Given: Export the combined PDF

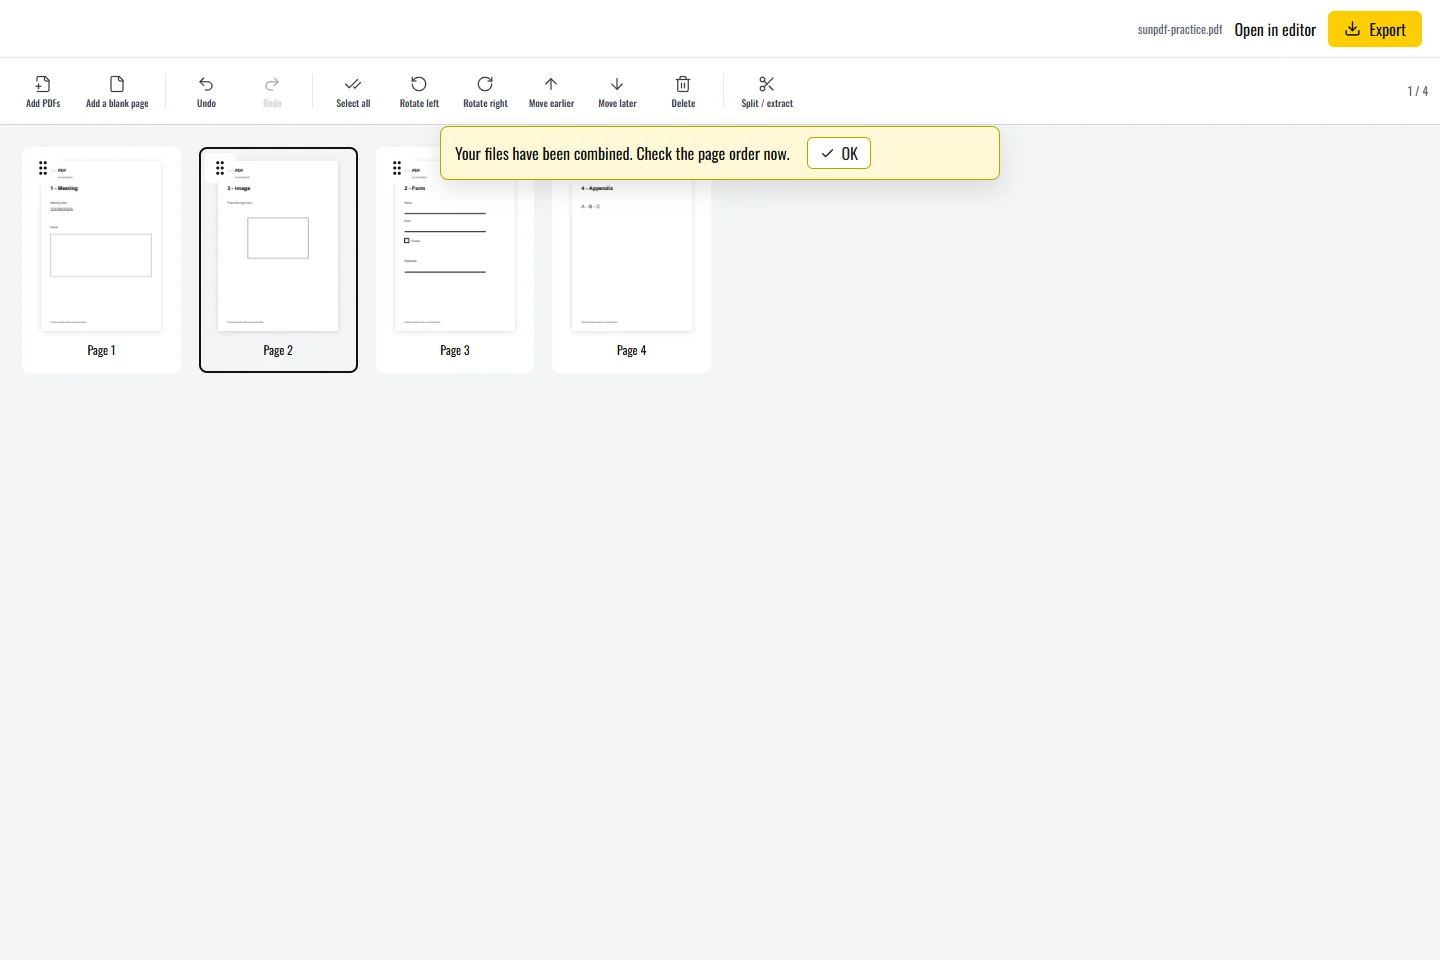Looking at the screenshot, I should click(1375, 29).
